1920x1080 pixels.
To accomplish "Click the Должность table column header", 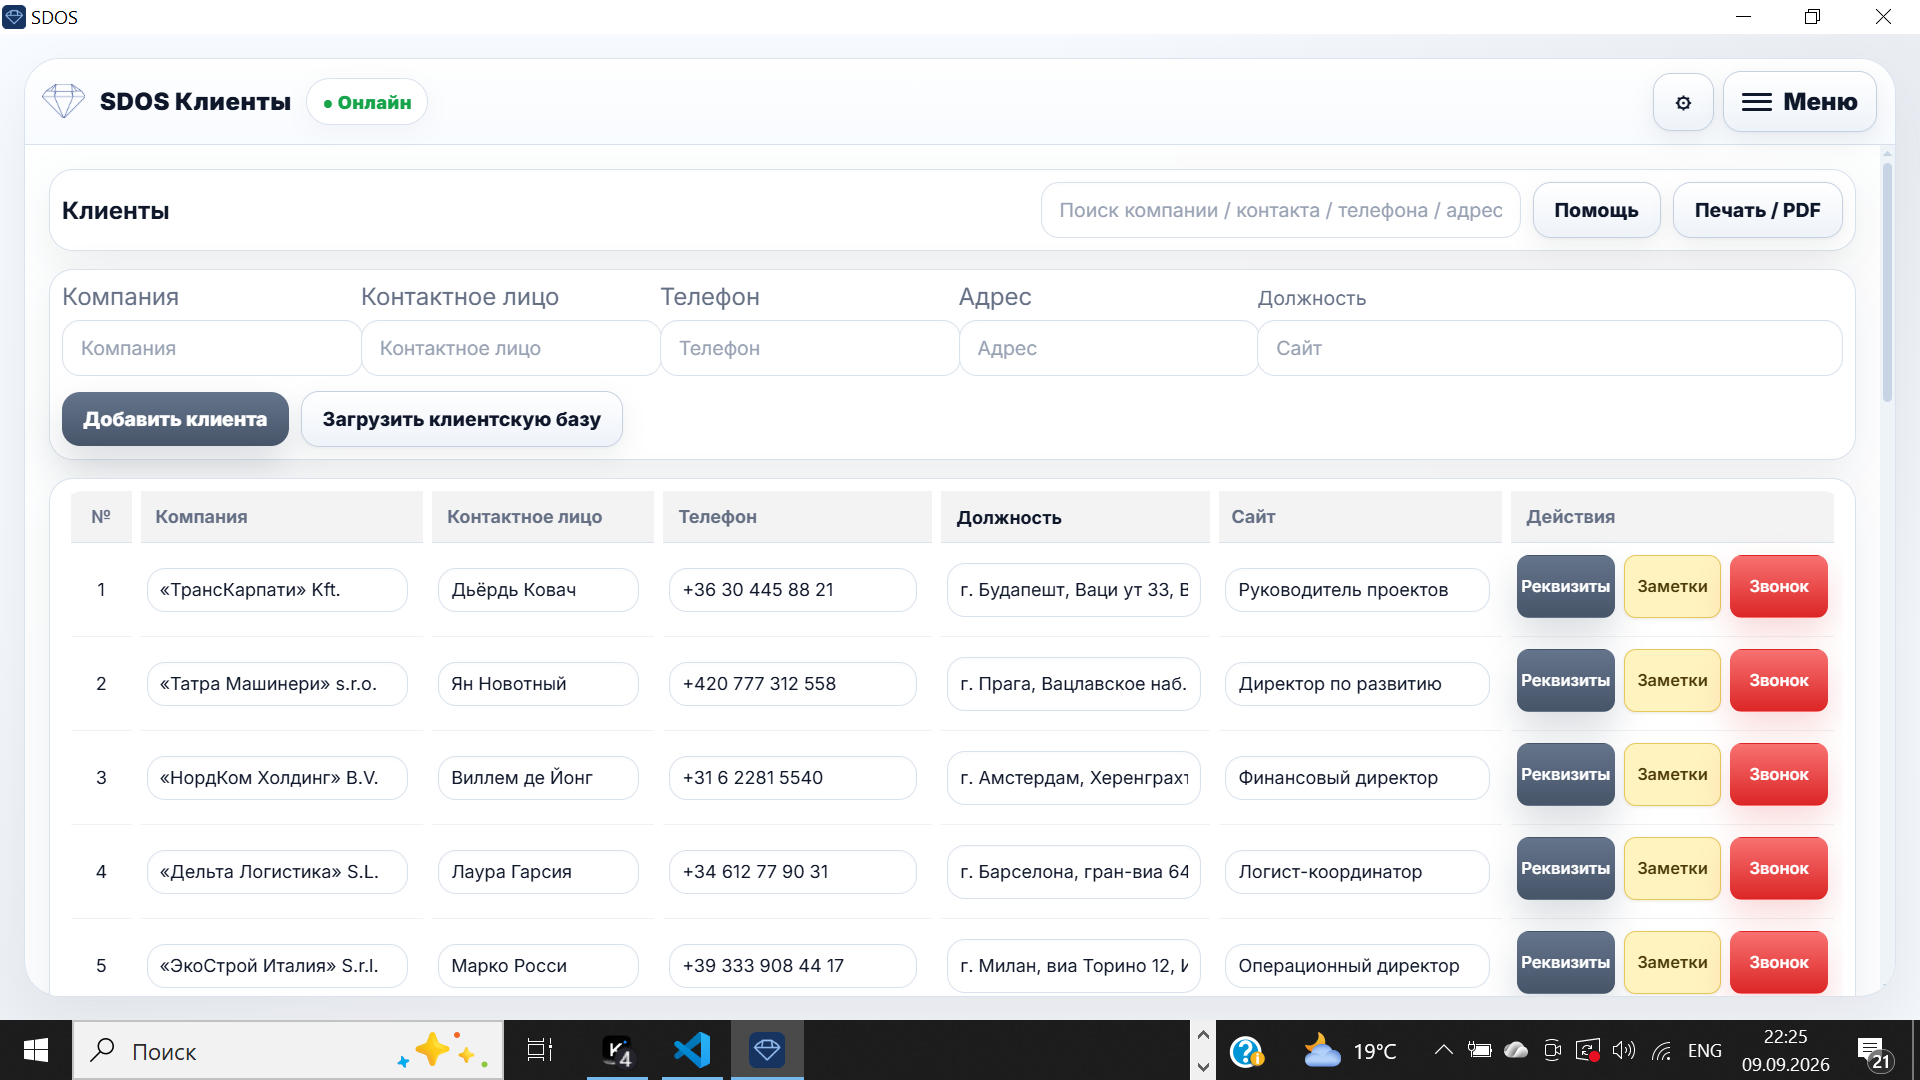I will point(1075,517).
